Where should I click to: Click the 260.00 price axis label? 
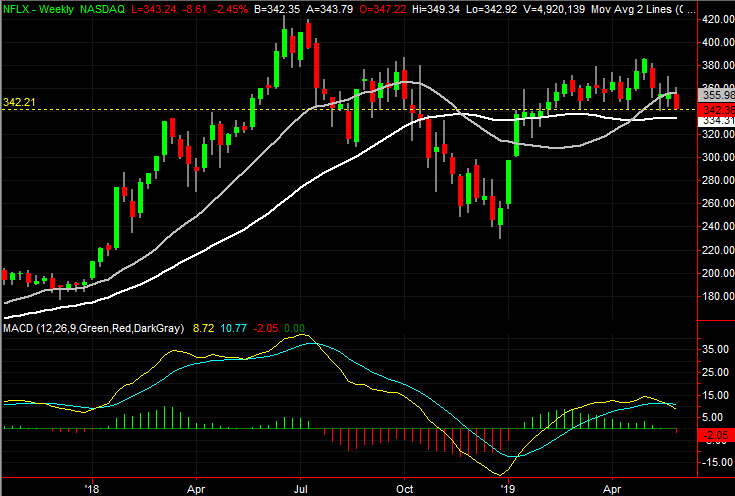pyautogui.click(x=718, y=203)
